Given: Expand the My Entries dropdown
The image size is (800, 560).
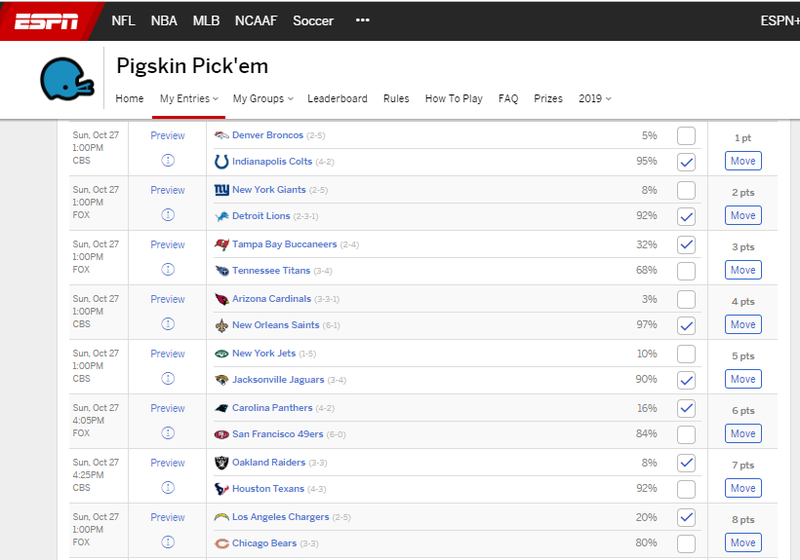Looking at the screenshot, I should click(x=189, y=98).
